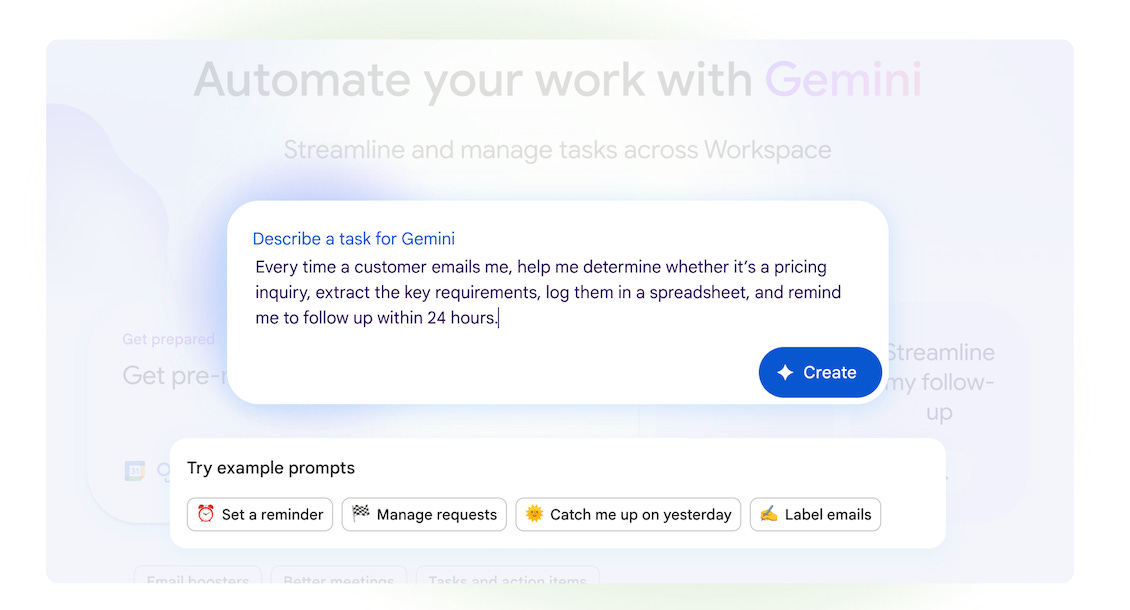Click the alarm clock icon on reminder chip
Screen dimensions: 1130x610
click(206, 513)
